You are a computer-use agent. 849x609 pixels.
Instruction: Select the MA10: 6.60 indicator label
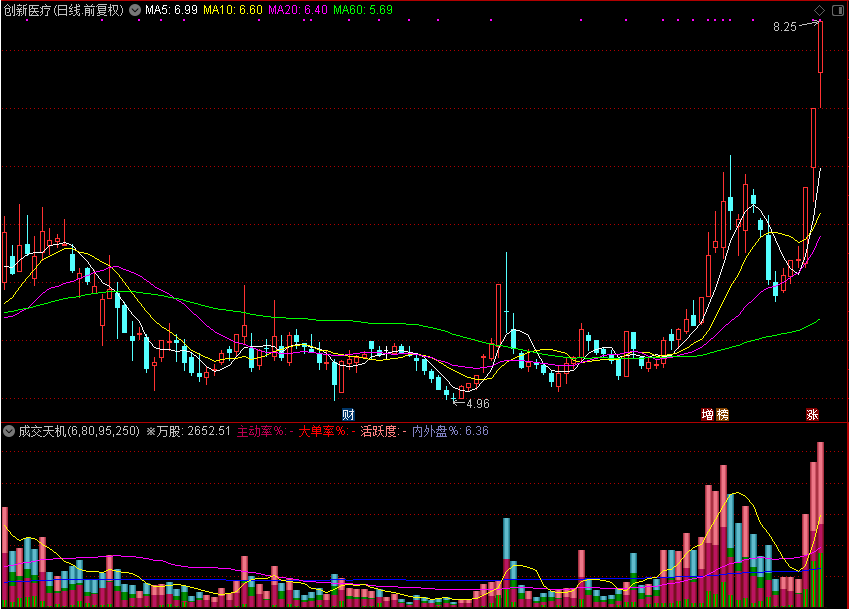pyautogui.click(x=233, y=10)
